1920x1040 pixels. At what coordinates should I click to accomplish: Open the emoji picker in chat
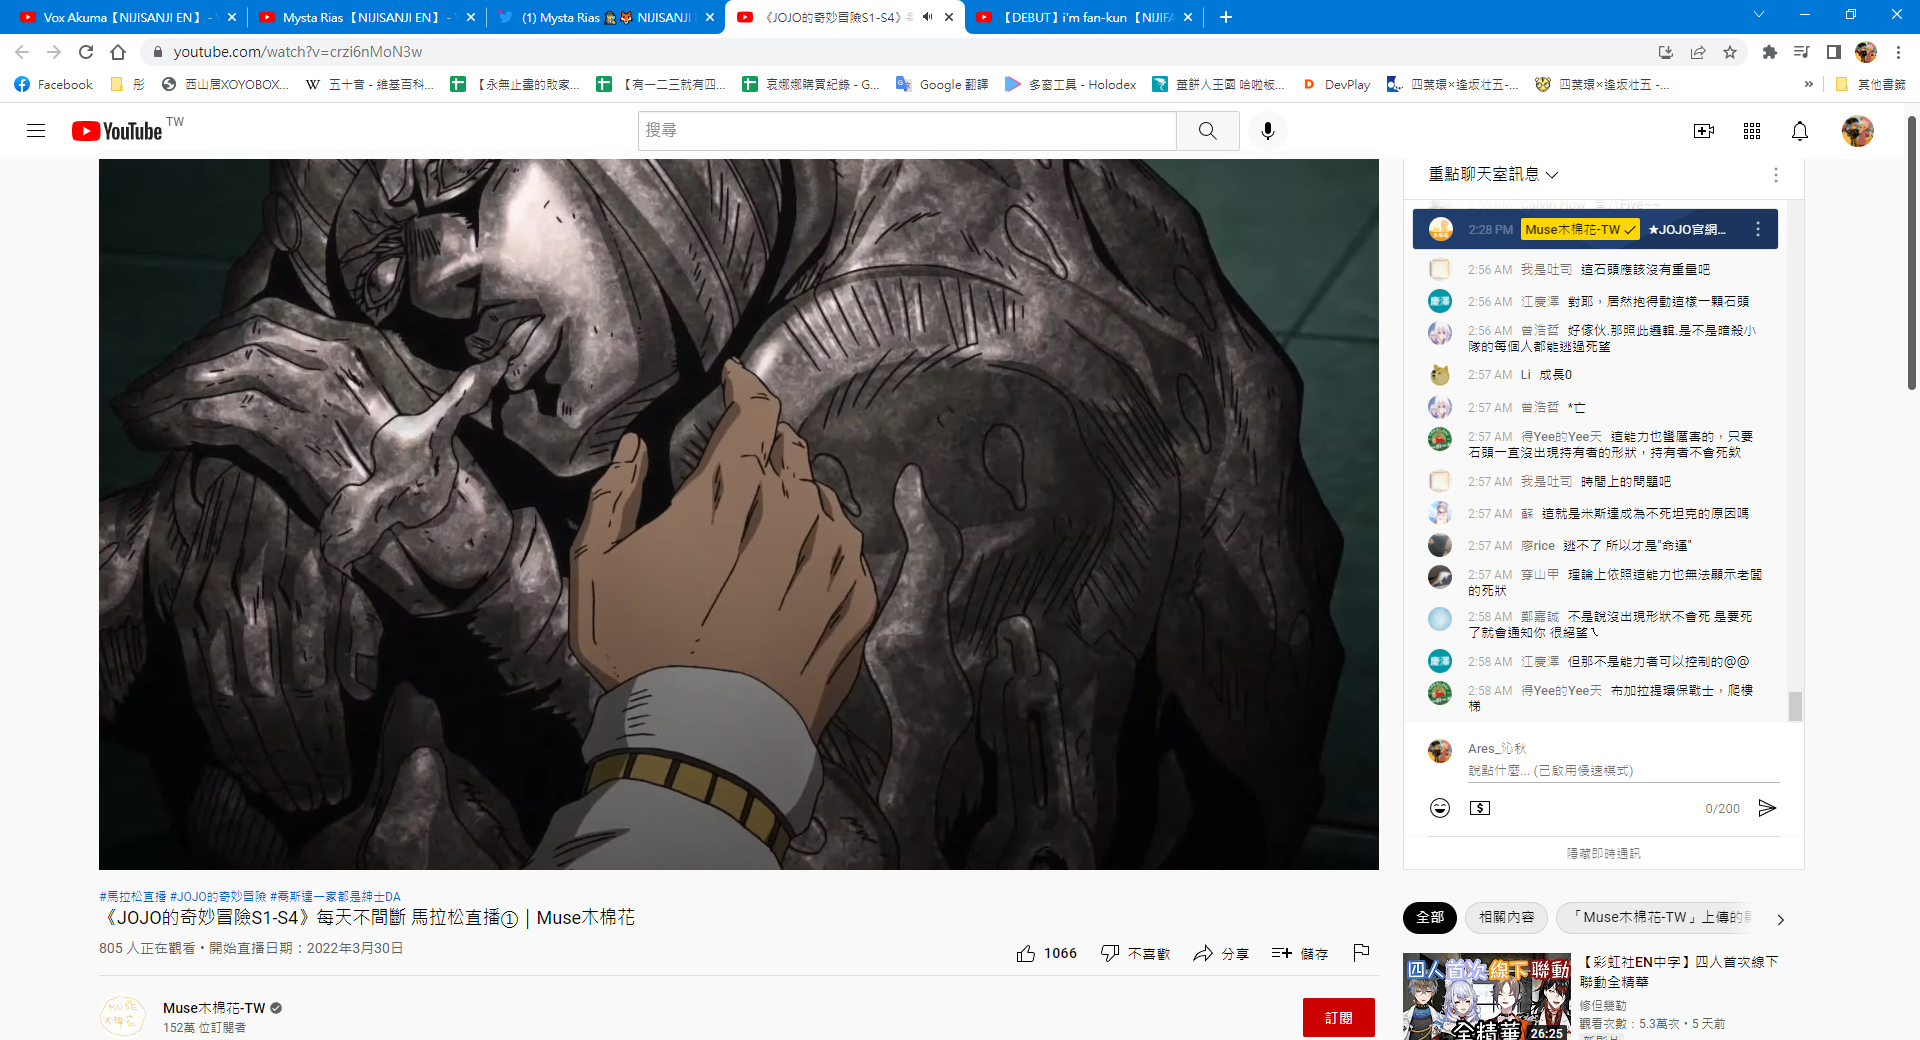coord(1440,808)
